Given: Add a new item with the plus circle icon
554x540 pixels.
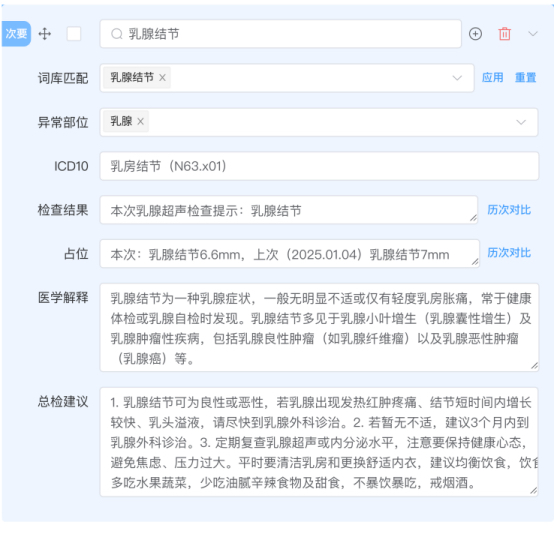Looking at the screenshot, I should click(x=475, y=34).
